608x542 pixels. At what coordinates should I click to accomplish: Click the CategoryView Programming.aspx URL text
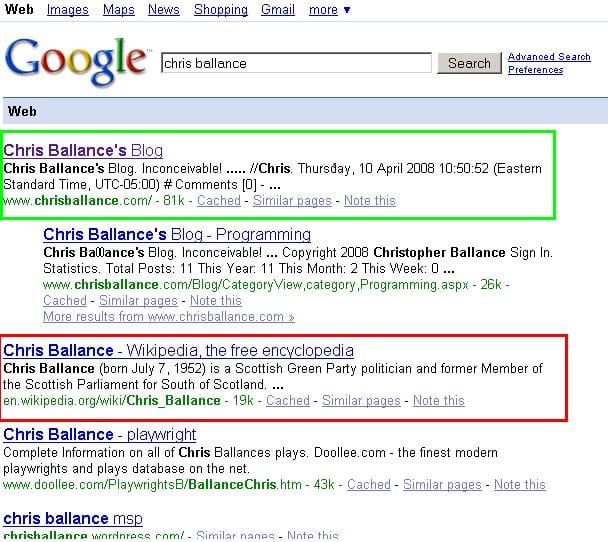pyautogui.click(x=256, y=285)
